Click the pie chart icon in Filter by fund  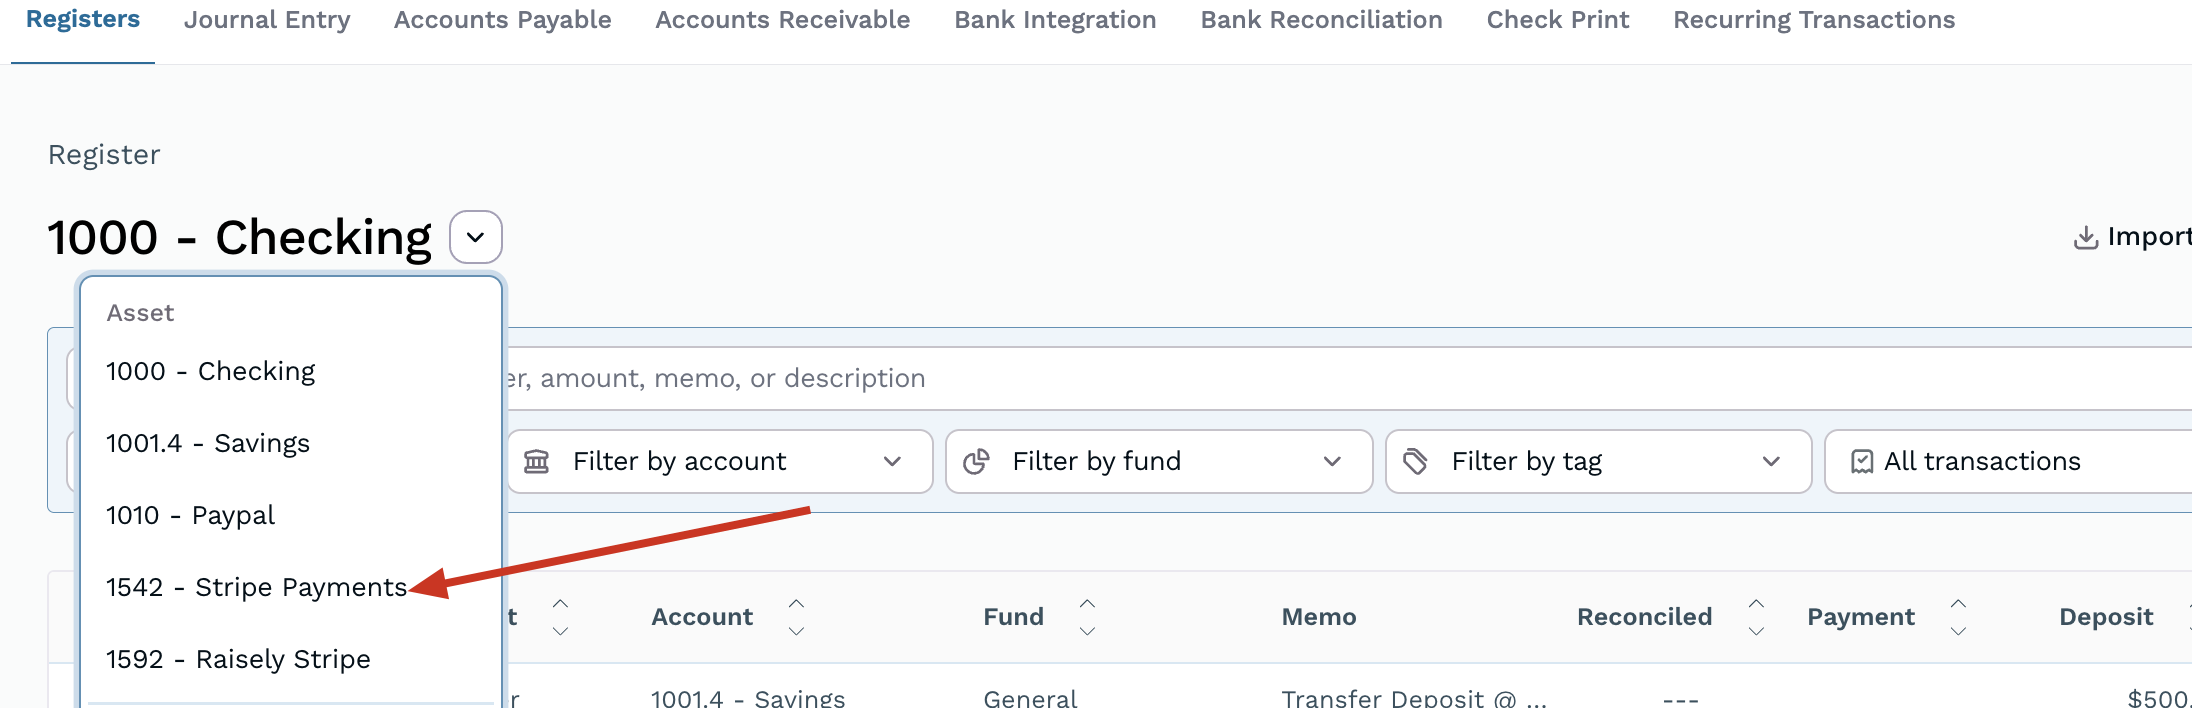976,461
